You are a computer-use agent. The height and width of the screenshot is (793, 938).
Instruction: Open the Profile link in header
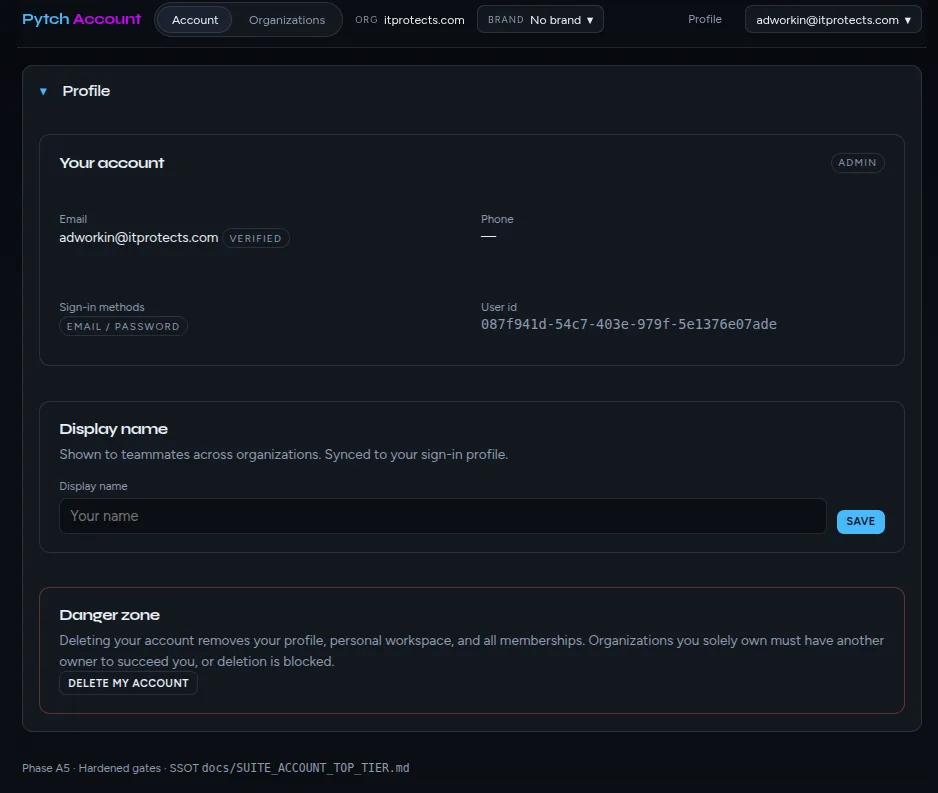705,19
